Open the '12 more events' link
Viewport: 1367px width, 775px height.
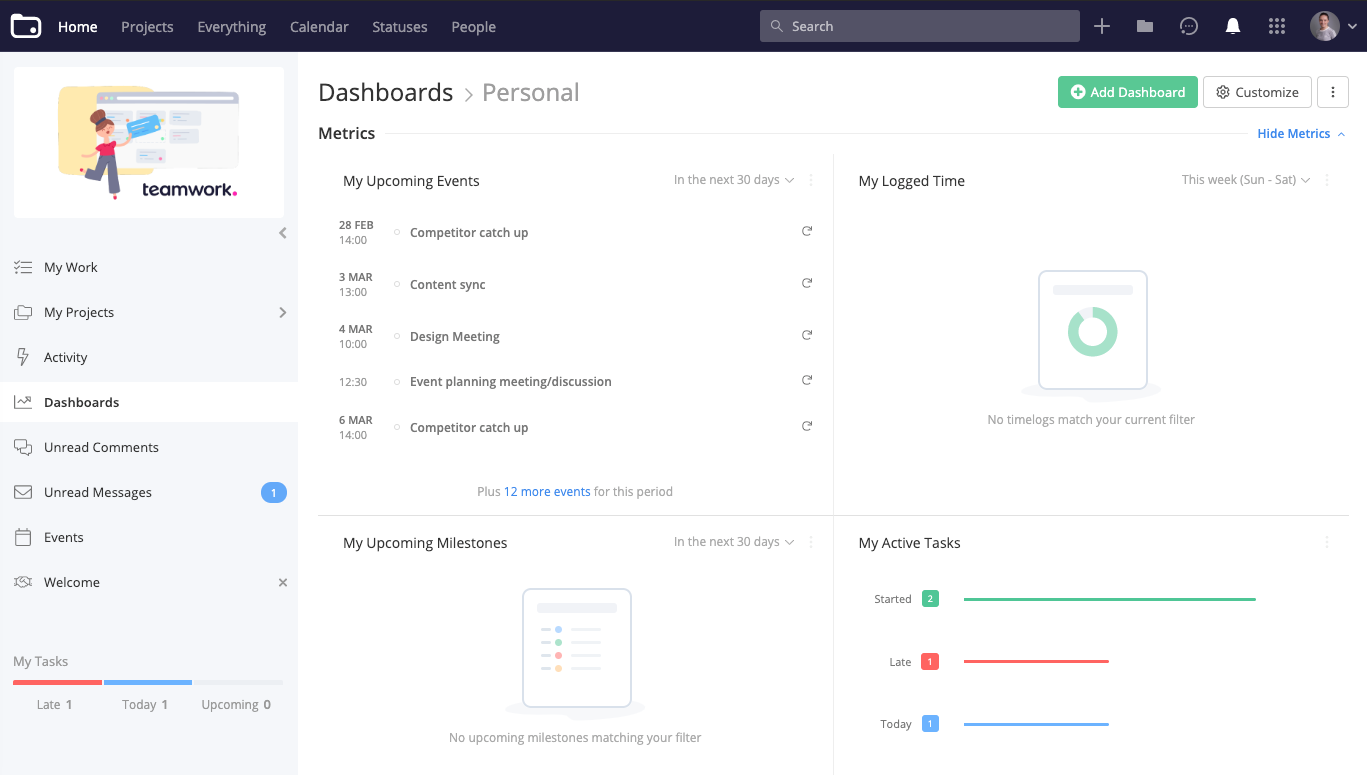[x=547, y=492]
